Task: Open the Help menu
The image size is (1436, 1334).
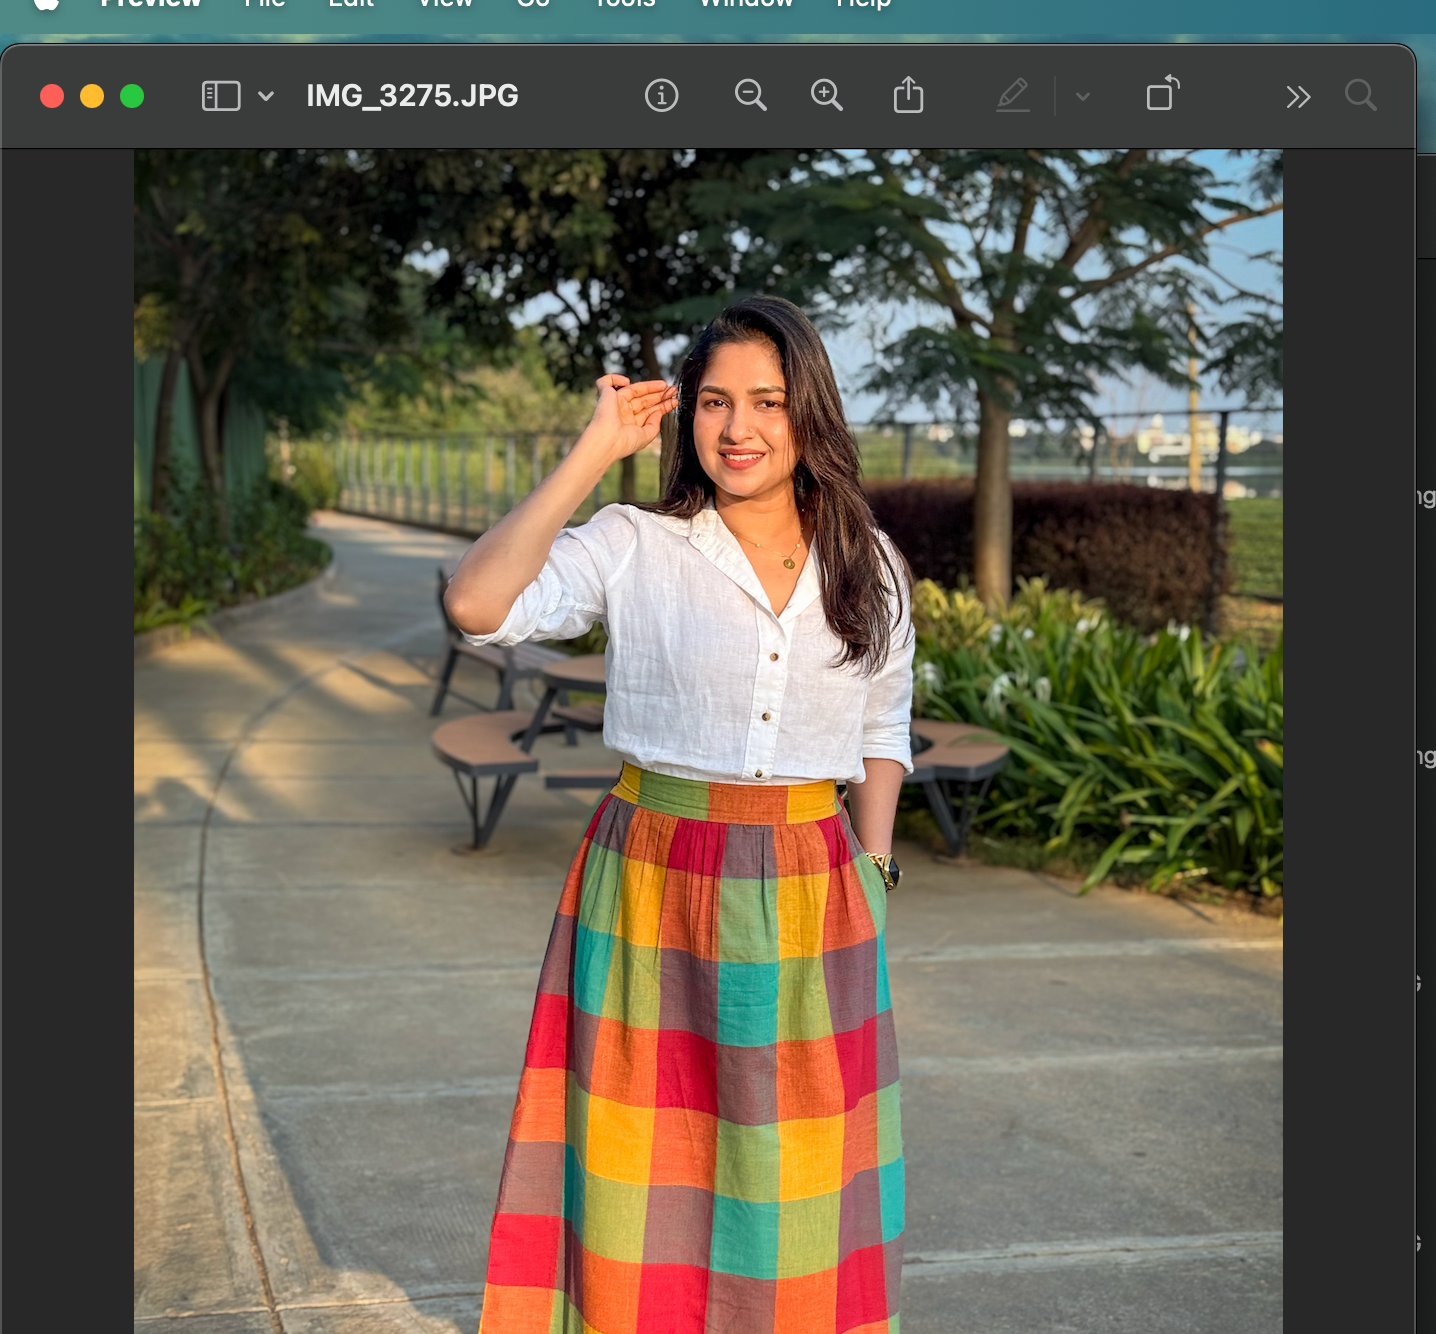Action: (863, 4)
